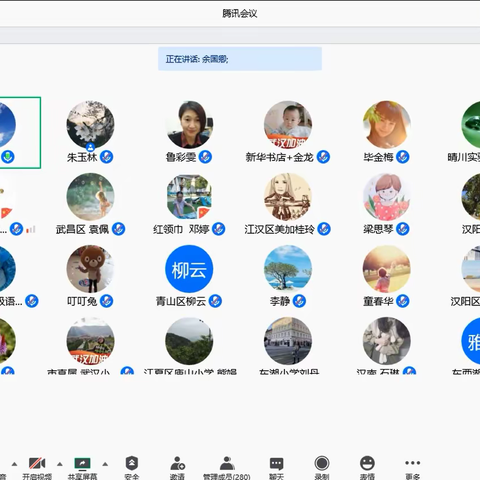Viewport: 480px width, 480px height.
Task: Click mic icon beside 江汉区美加桂玲
Action: (x=324, y=229)
